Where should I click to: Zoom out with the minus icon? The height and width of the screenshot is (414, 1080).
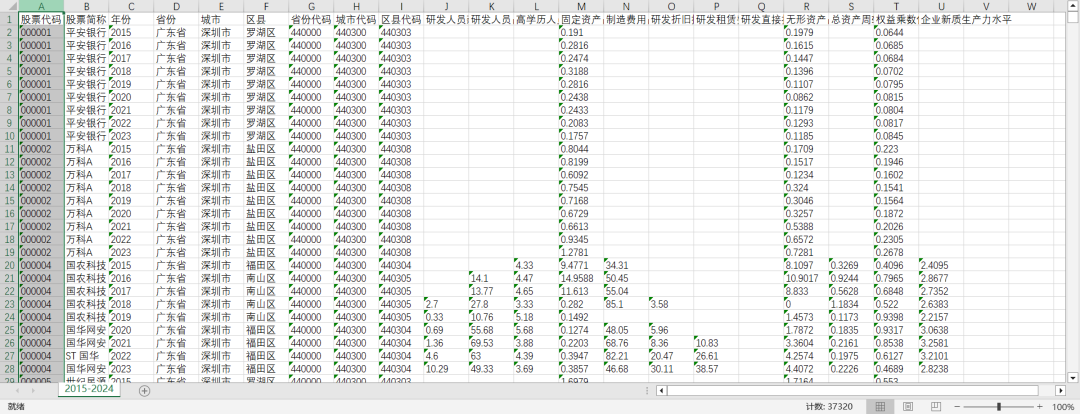point(957,407)
